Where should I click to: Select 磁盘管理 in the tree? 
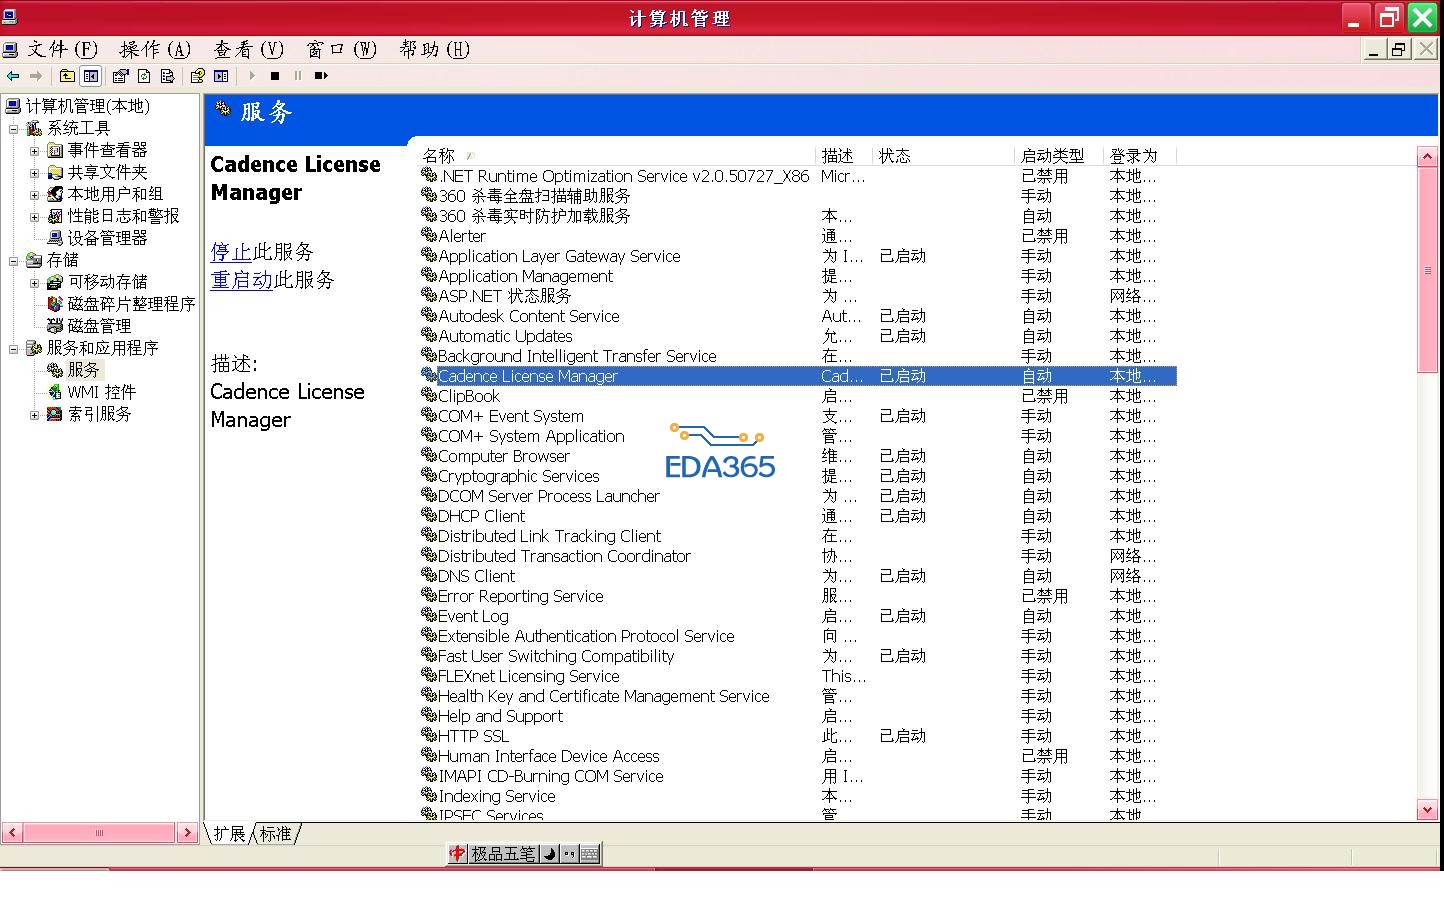pyautogui.click(x=99, y=326)
